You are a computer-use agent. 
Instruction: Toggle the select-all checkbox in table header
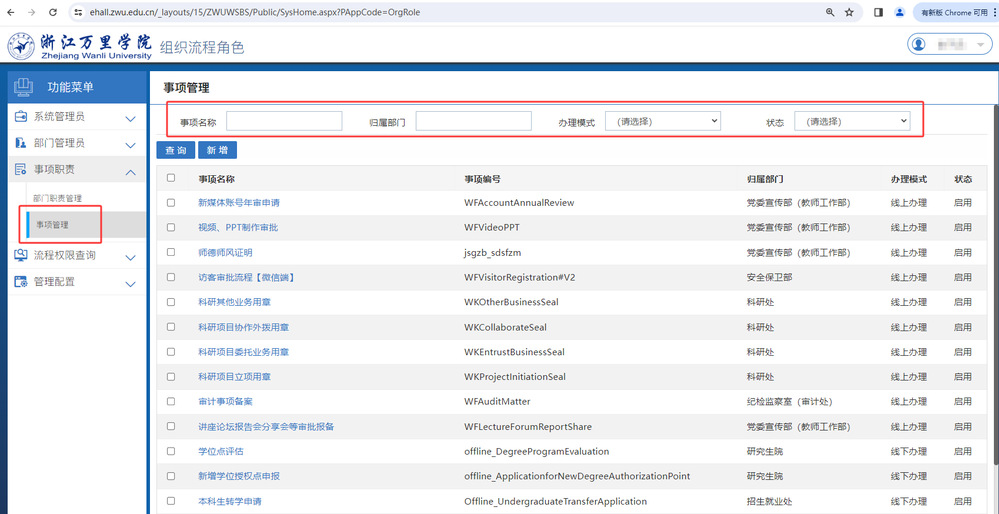click(171, 178)
